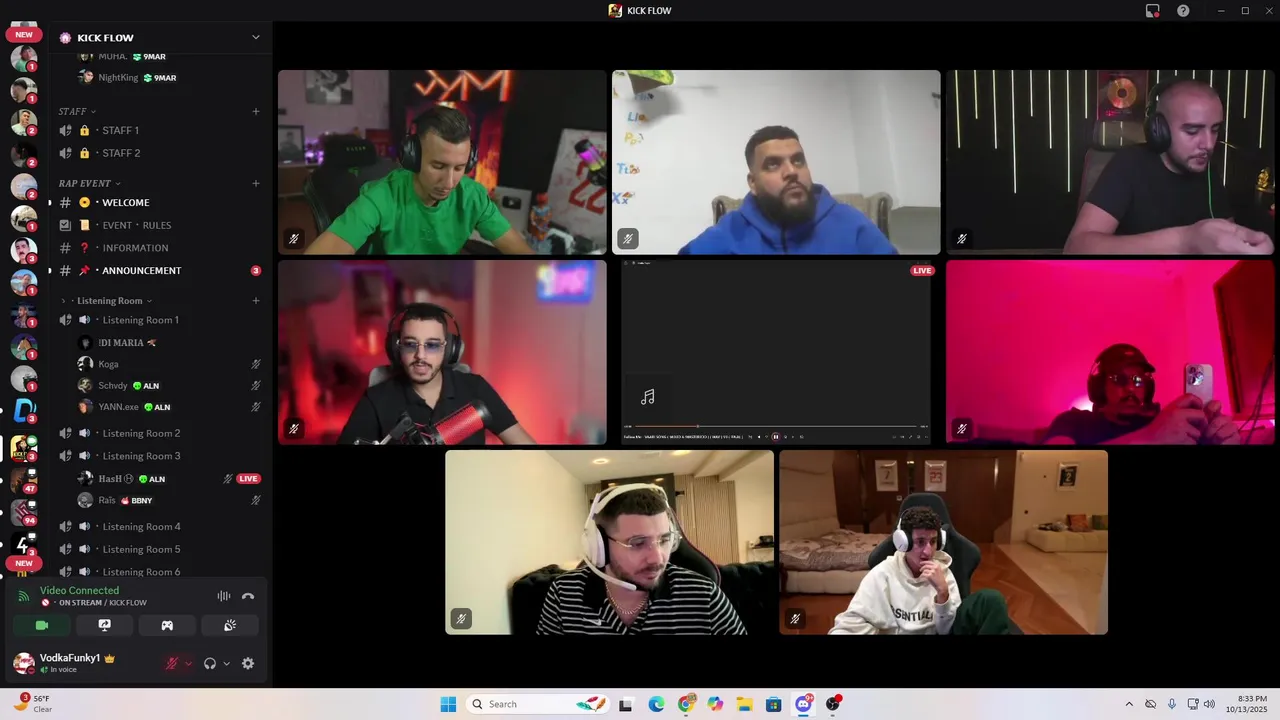This screenshot has width=1280, height=720.
Task: Create channel in Listening Room category
Action: point(256,300)
